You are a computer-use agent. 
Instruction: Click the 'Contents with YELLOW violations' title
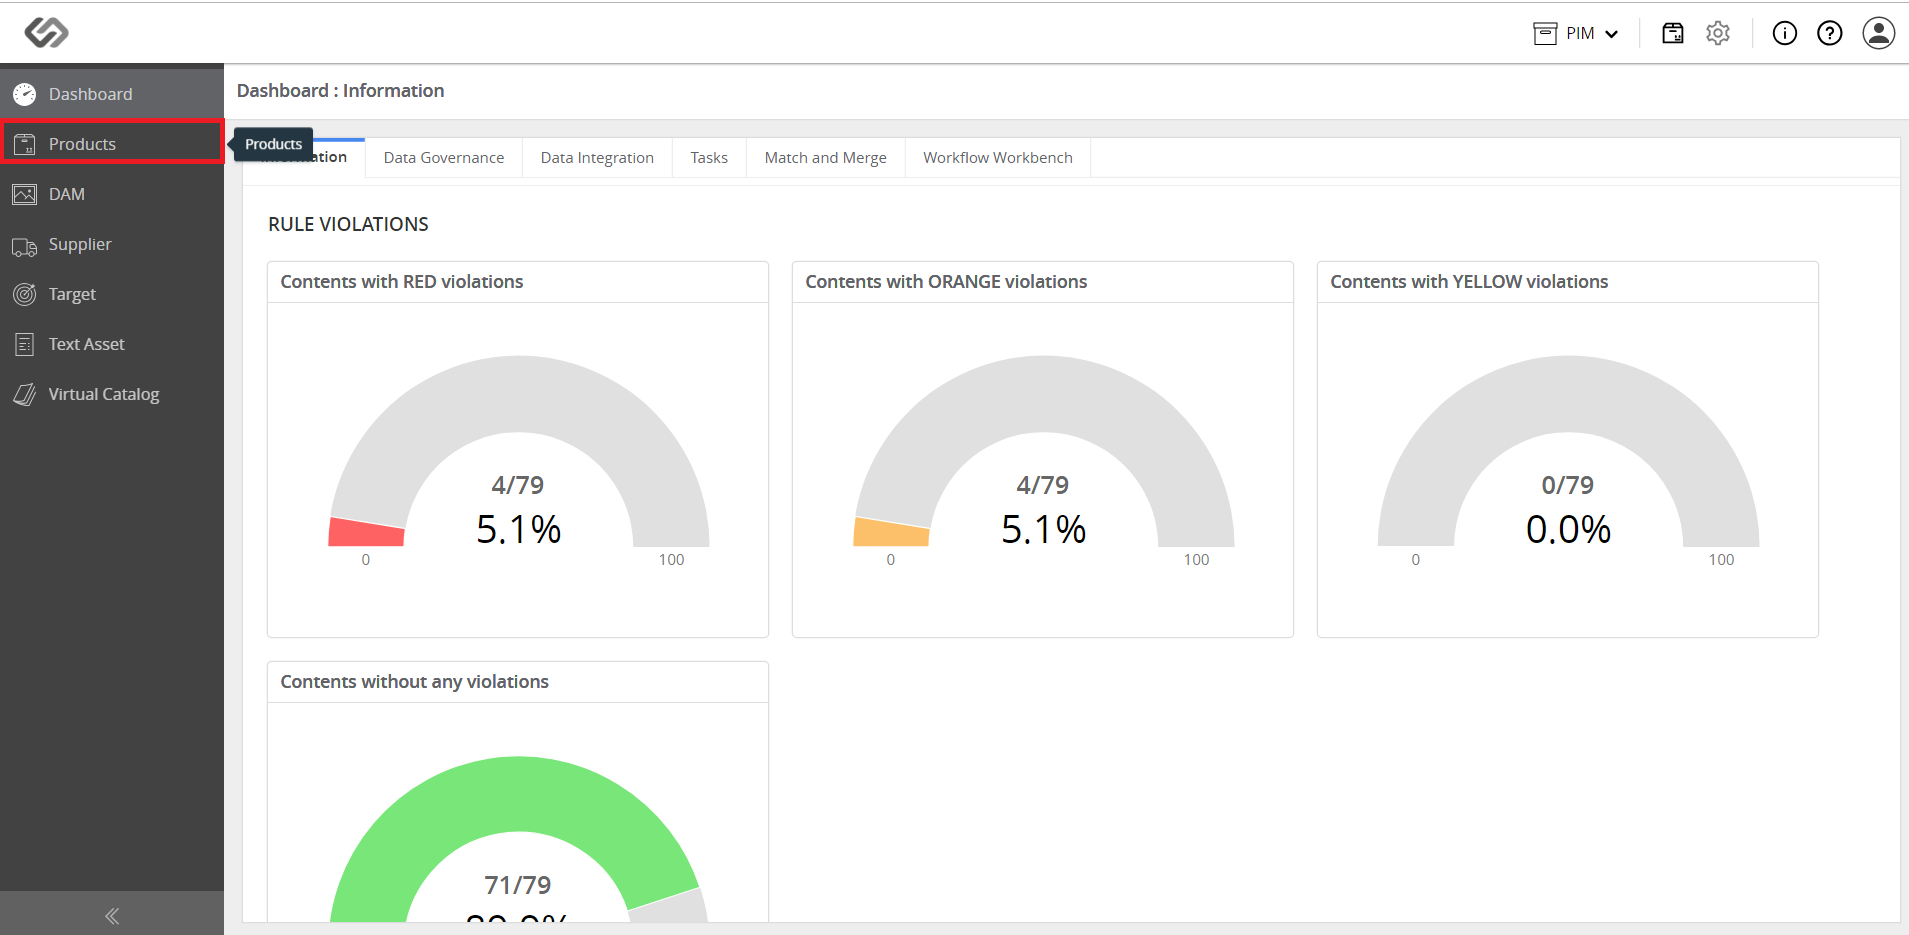click(x=1469, y=282)
